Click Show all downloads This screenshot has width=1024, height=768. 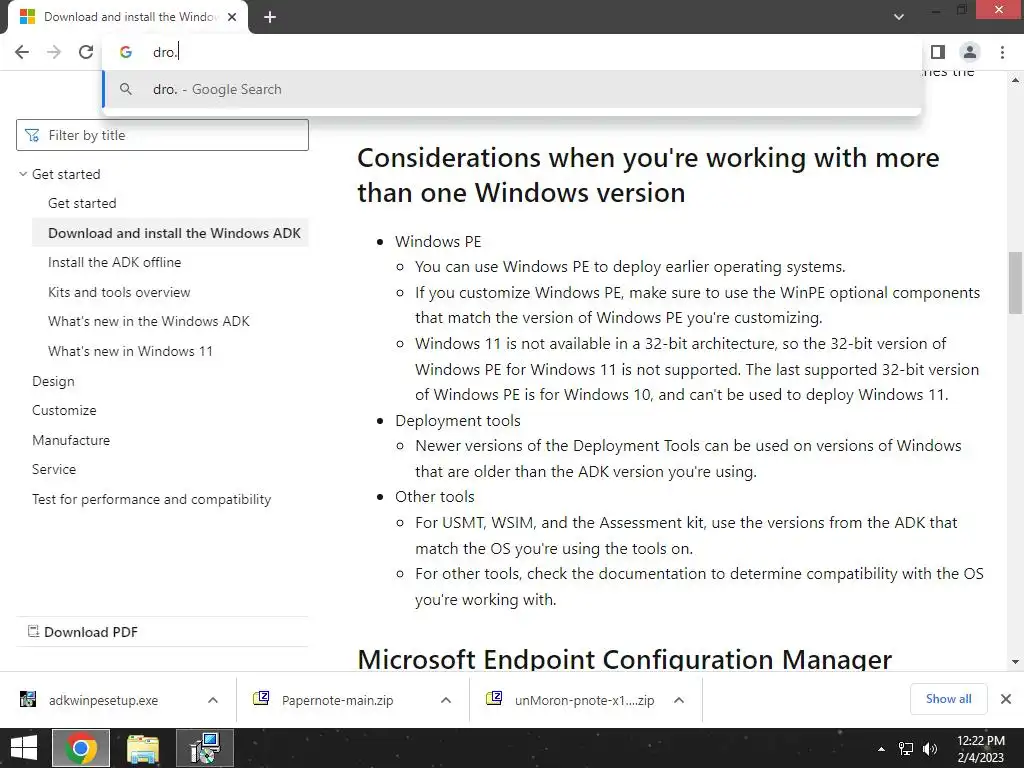click(x=948, y=699)
